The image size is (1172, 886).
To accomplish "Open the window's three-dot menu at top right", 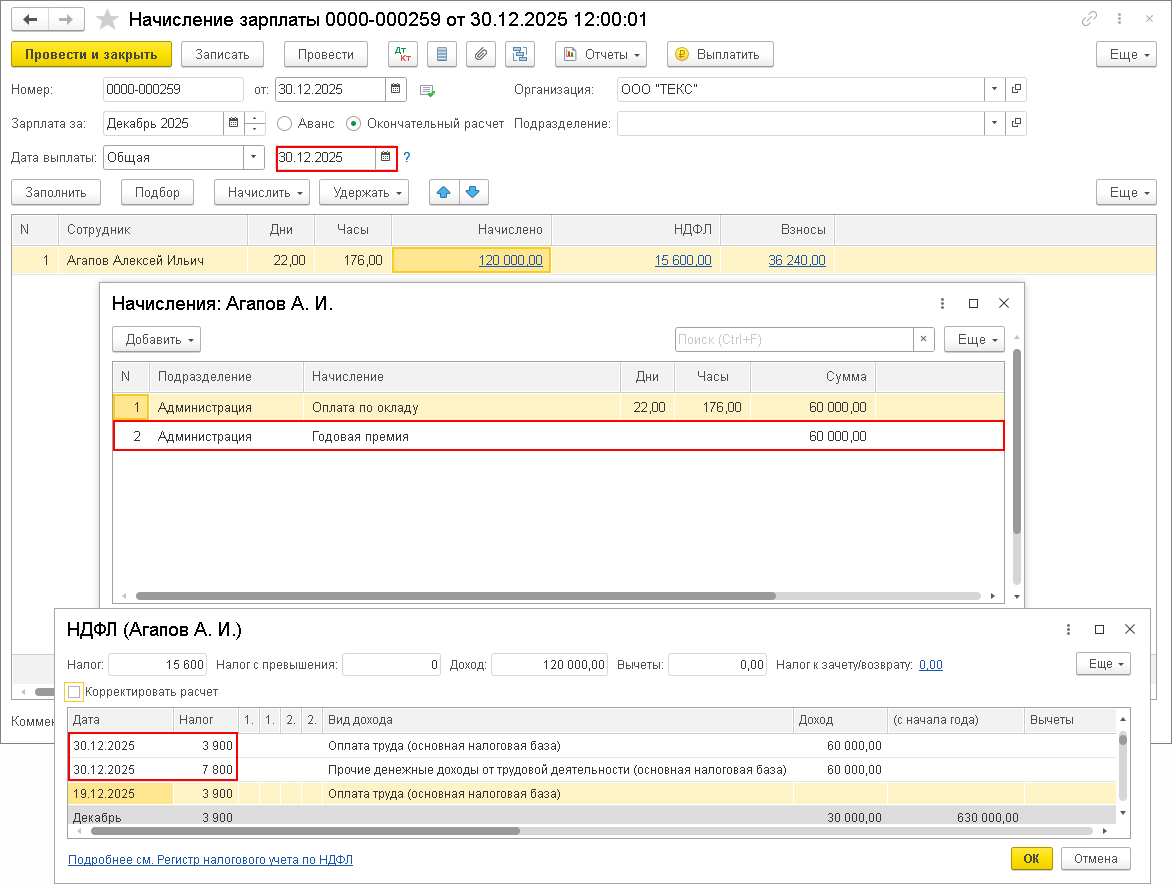I will 1119,19.
